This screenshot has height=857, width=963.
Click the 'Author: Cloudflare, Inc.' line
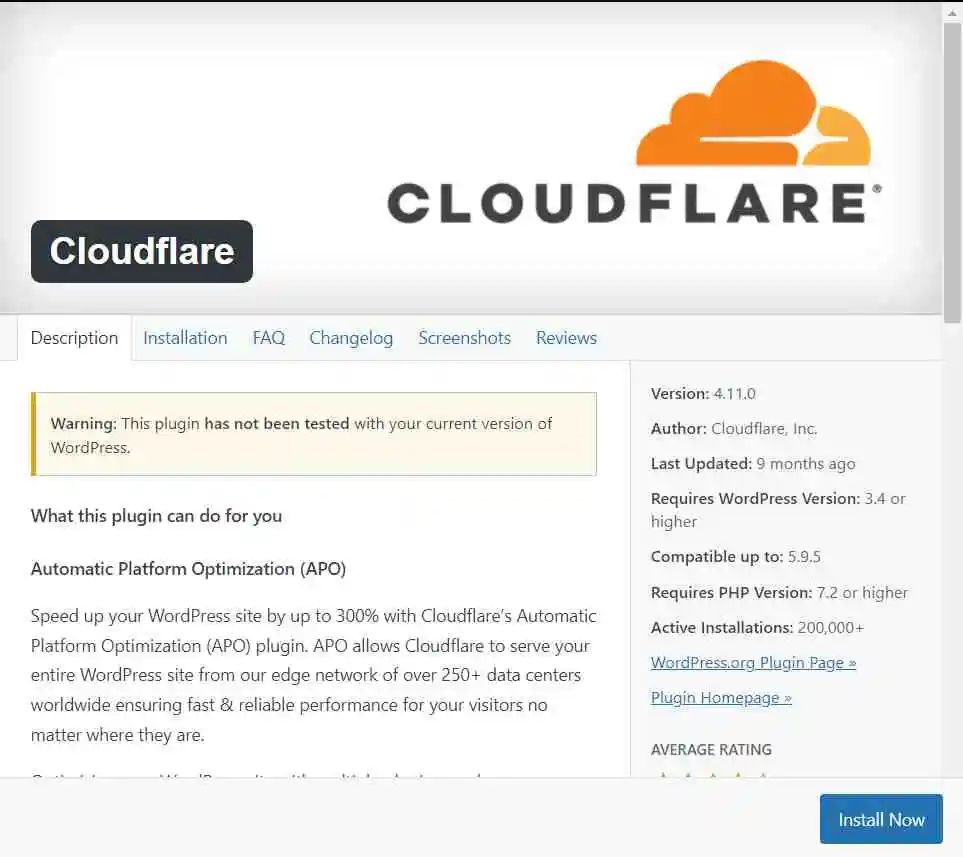734,429
